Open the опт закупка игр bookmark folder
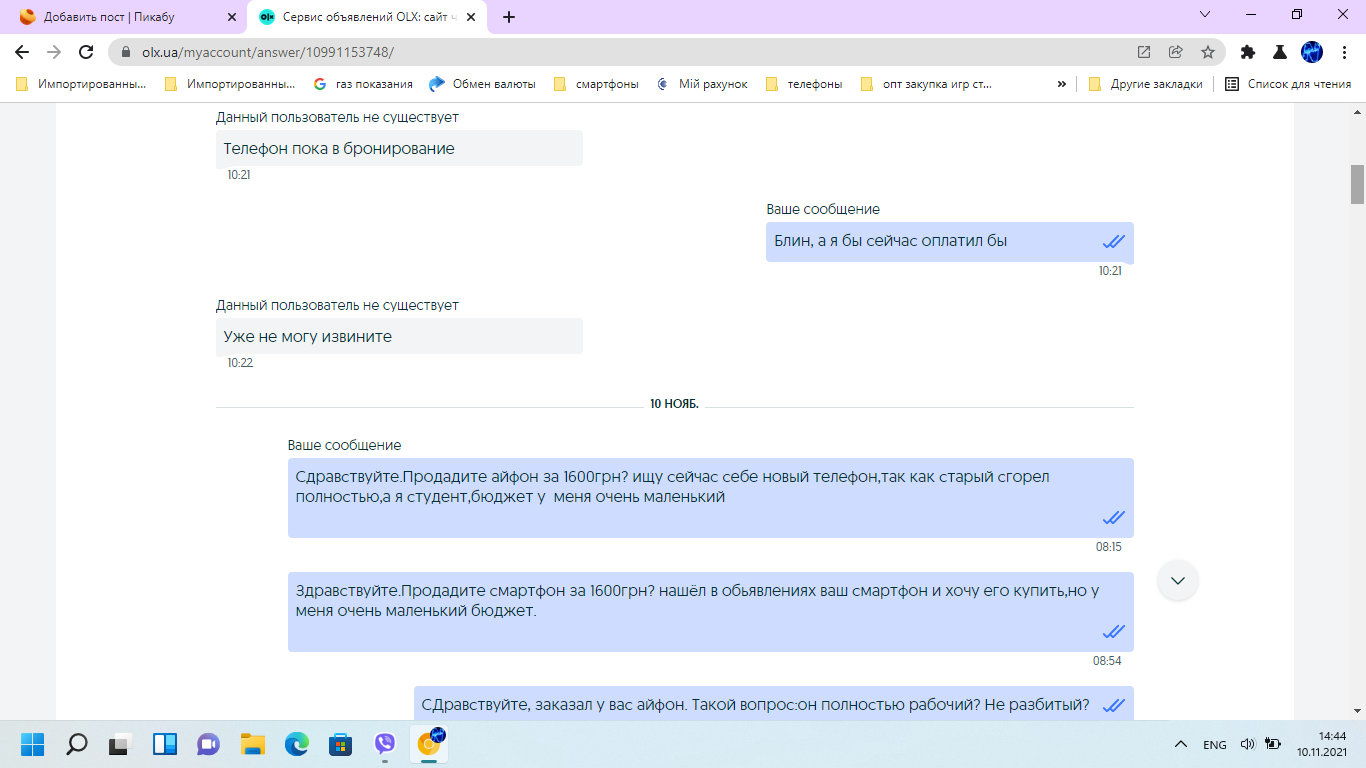 (x=926, y=84)
